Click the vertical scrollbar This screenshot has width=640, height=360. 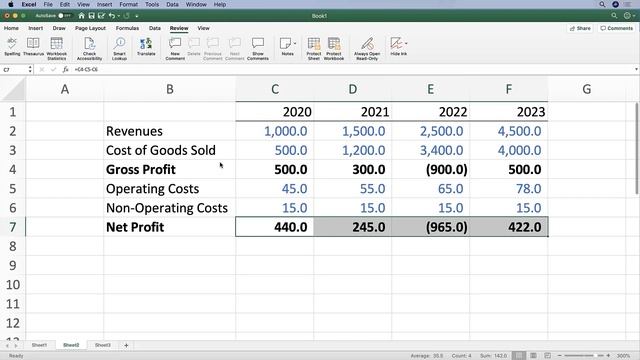(x=636, y=149)
